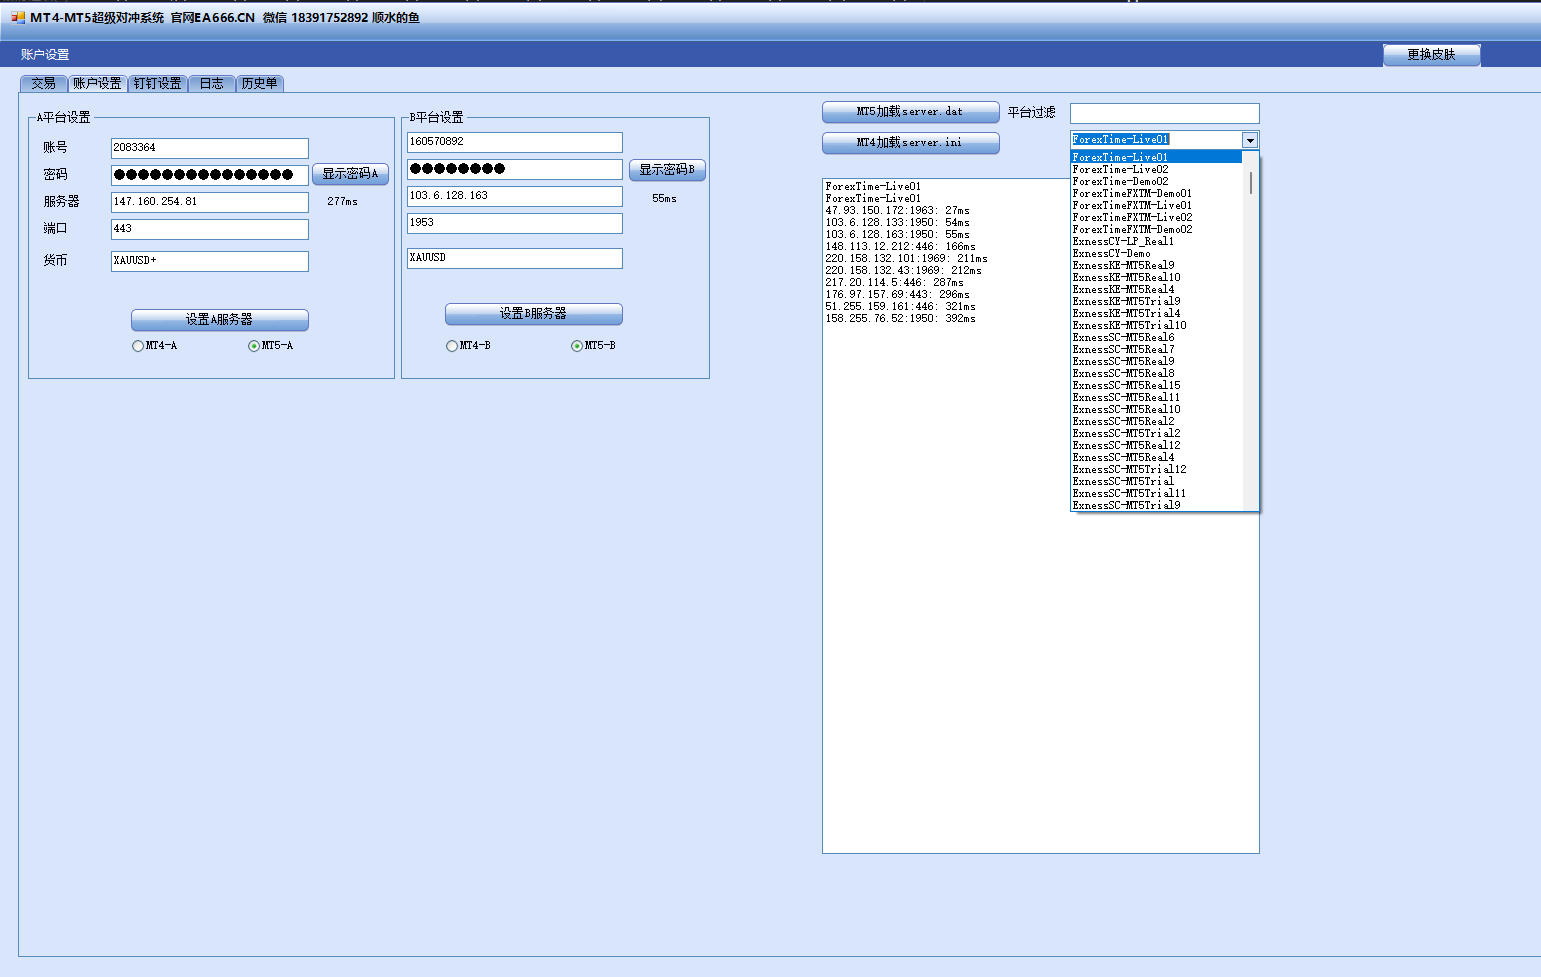Click the 平台过滤 filter input field
This screenshot has height=977, width=1541.
click(1164, 113)
